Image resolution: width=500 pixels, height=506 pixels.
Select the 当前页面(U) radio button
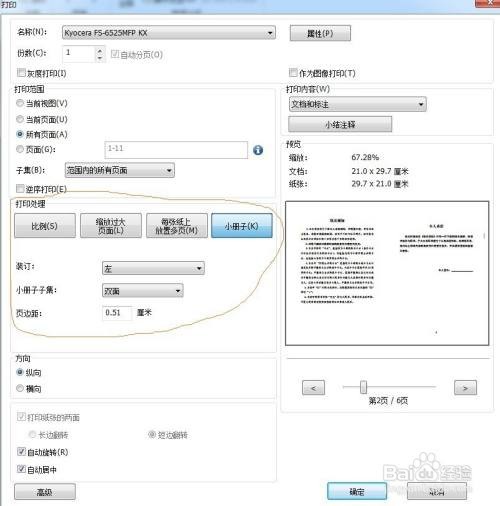(20, 119)
